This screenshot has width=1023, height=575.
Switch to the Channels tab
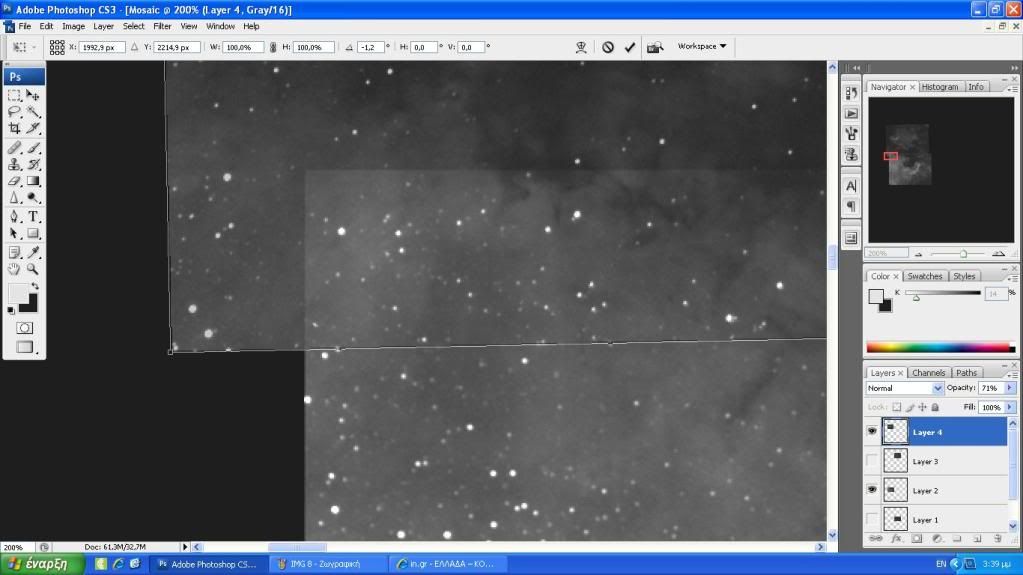[x=928, y=373]
